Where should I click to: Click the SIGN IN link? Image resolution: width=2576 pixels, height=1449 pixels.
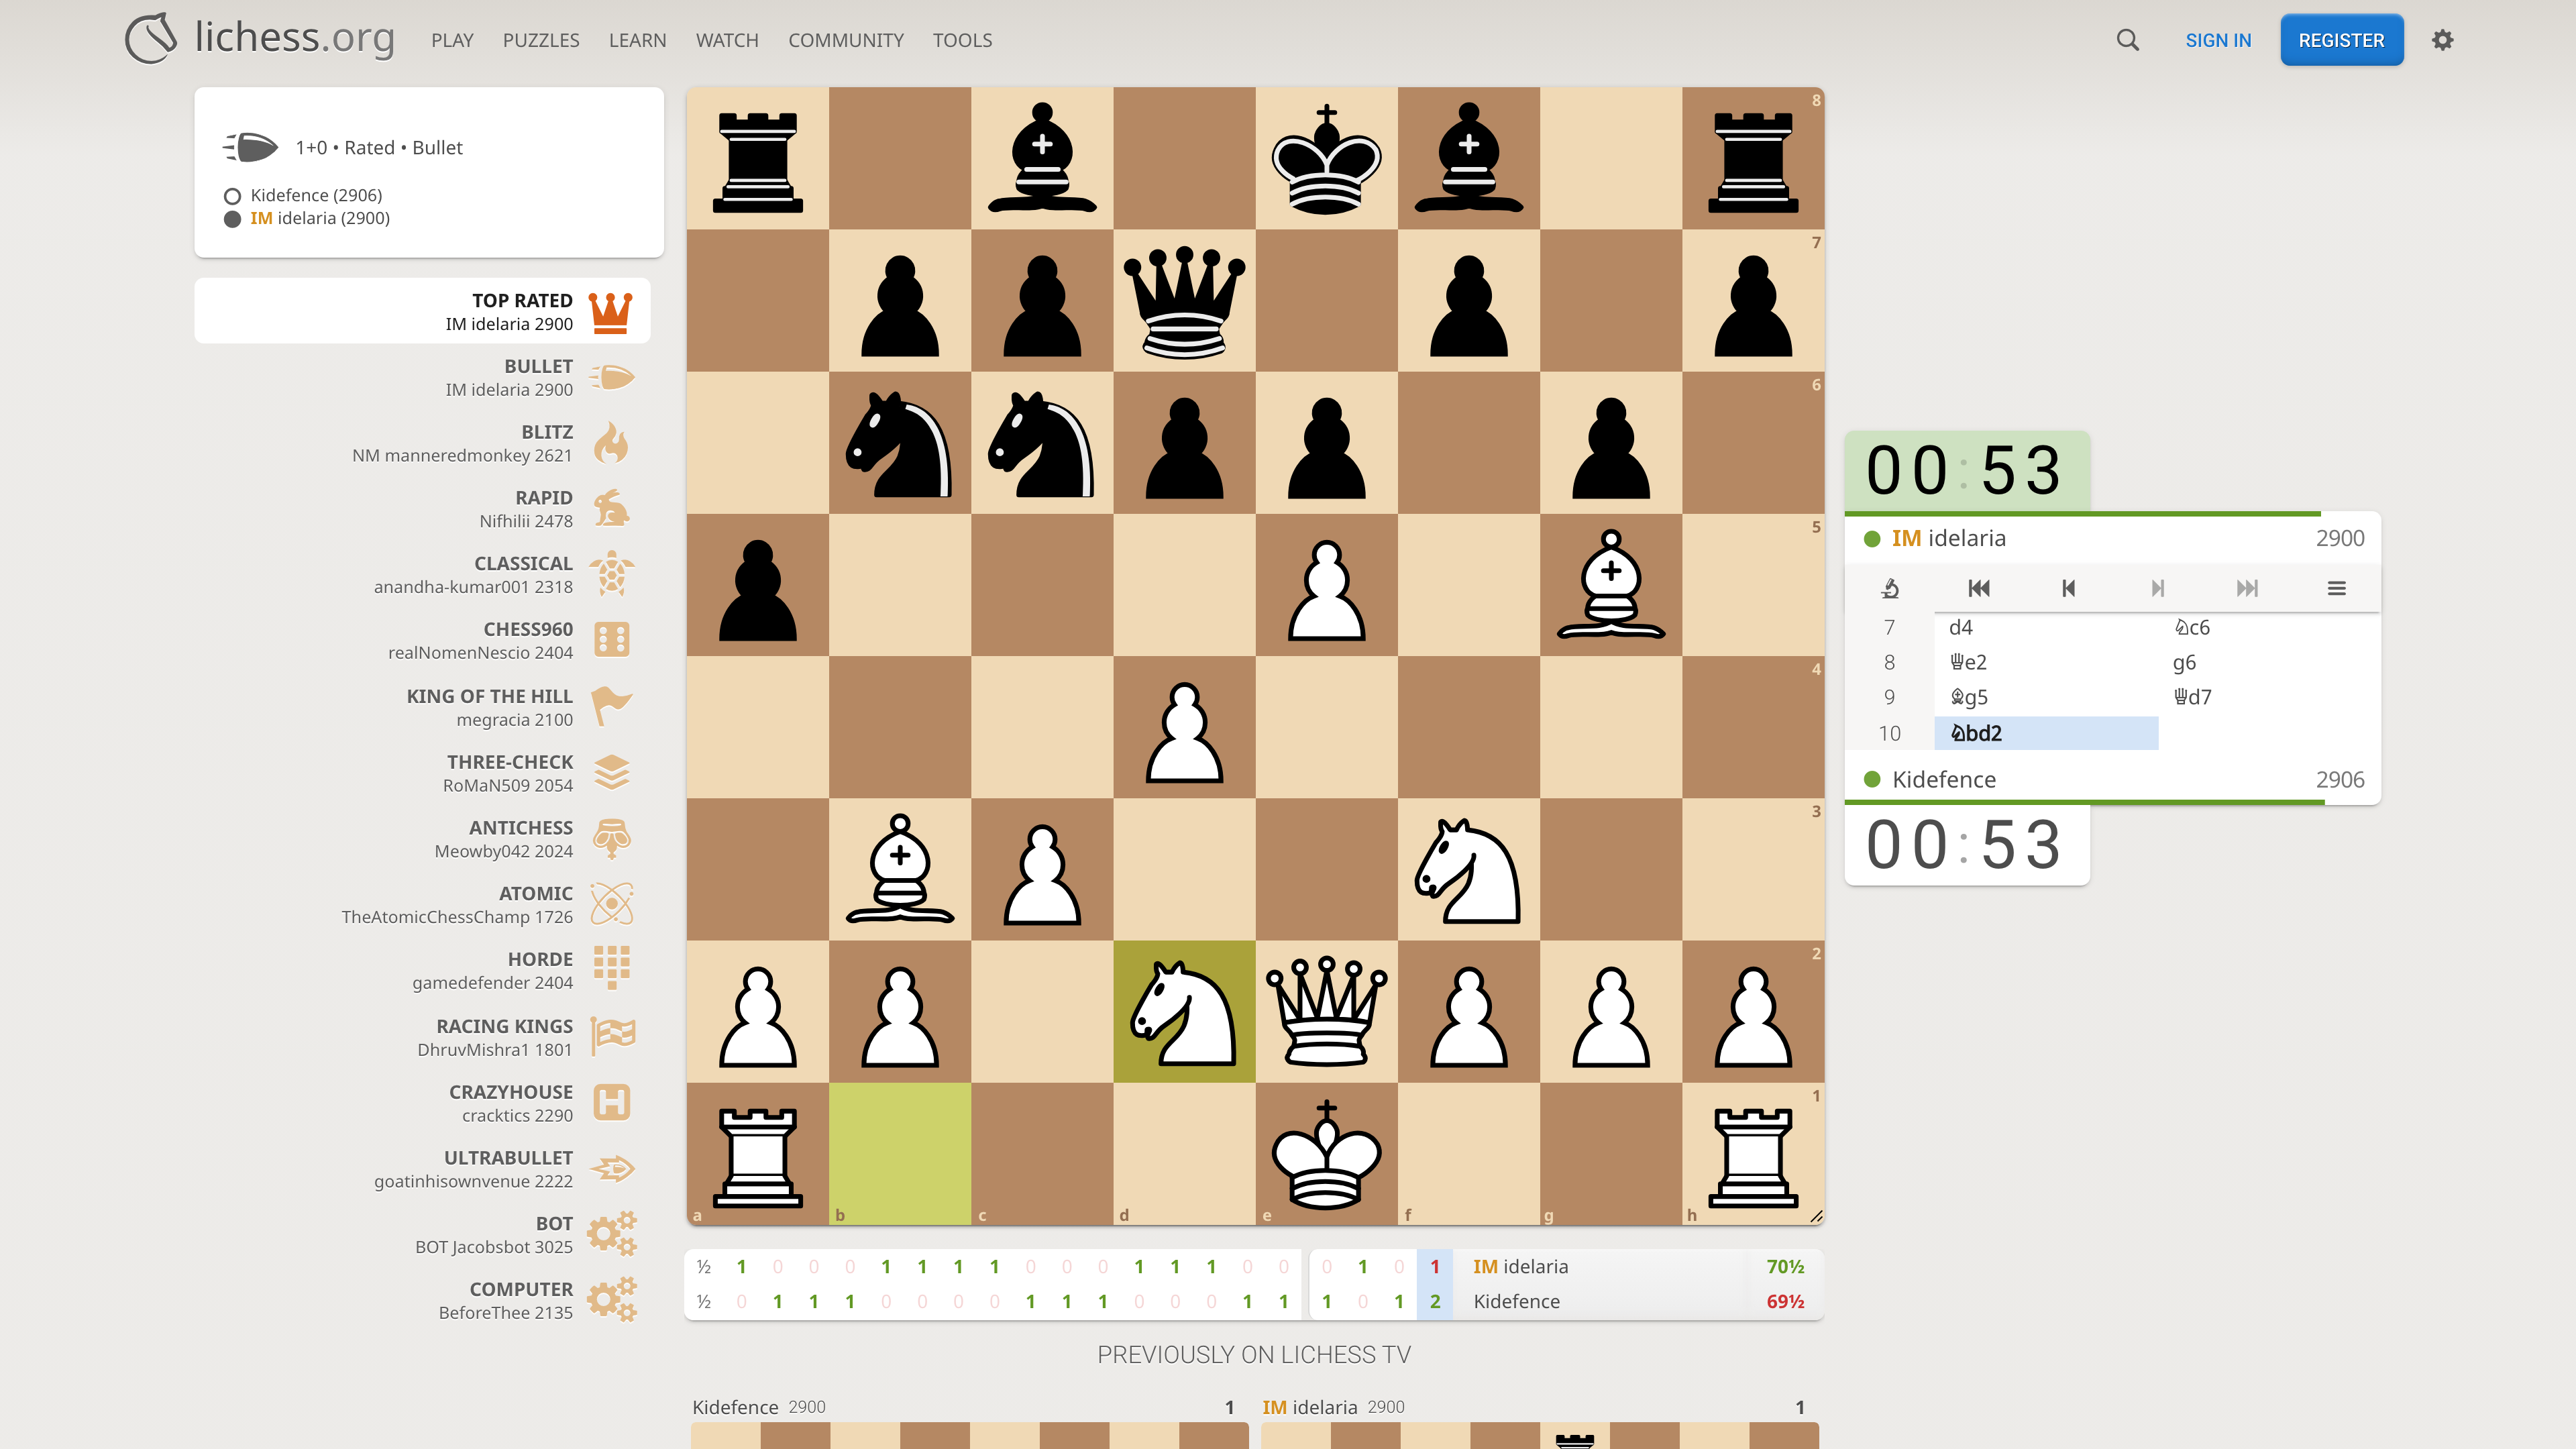pyautogui.click(x=2218, y=40)
